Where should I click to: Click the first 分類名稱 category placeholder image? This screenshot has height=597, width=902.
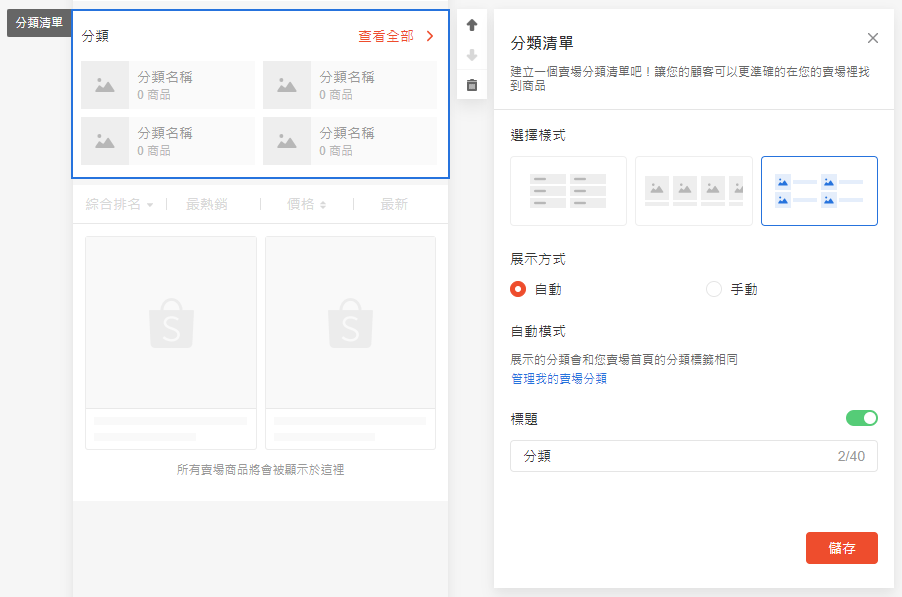tap(105, 85)
